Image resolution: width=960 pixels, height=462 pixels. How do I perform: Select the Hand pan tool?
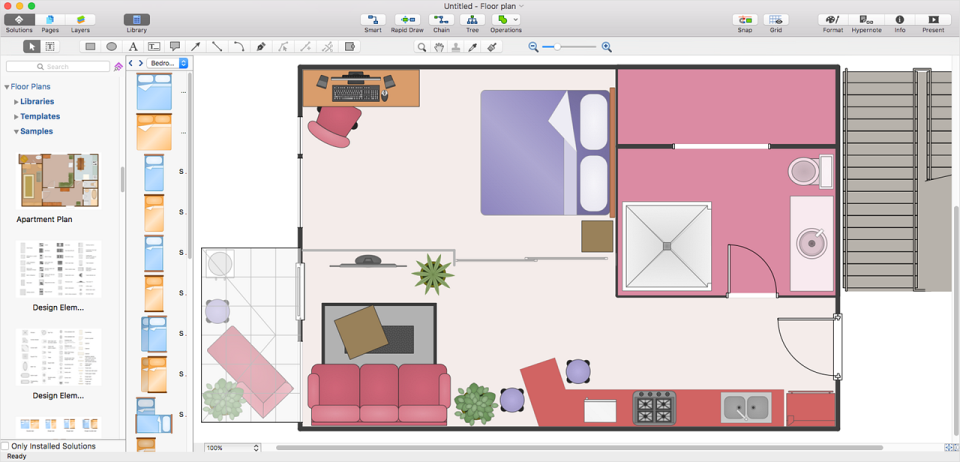pos(438,47)
